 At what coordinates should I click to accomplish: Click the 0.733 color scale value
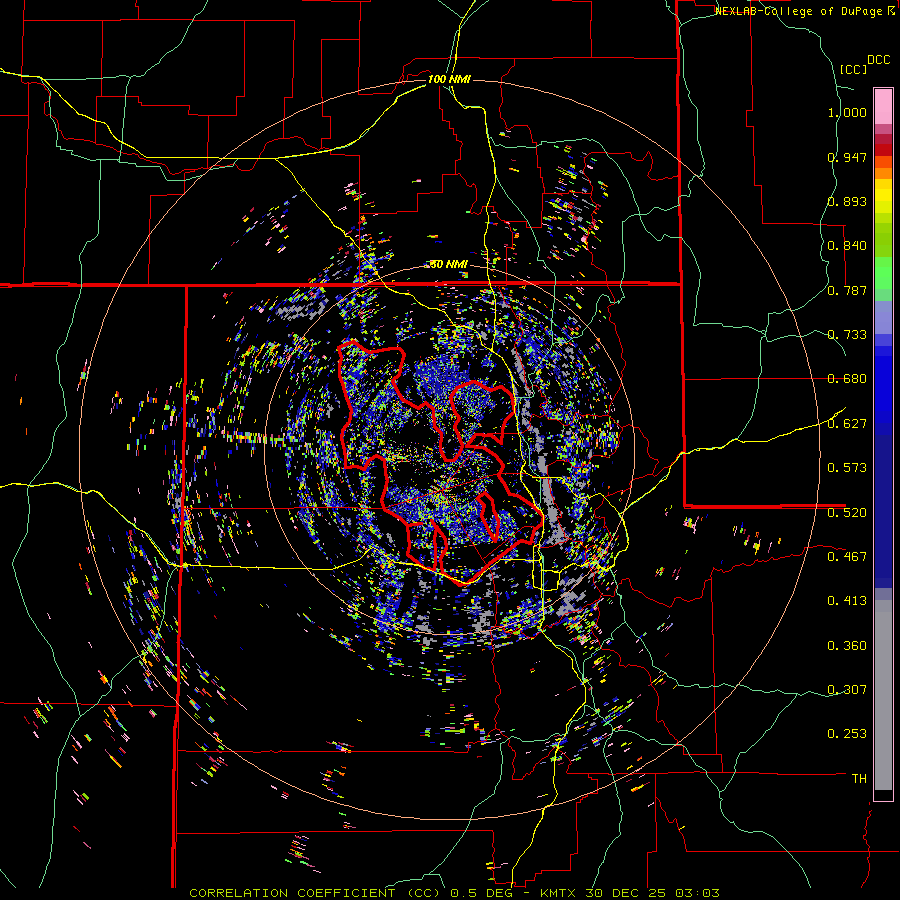(x=847, y=335)
